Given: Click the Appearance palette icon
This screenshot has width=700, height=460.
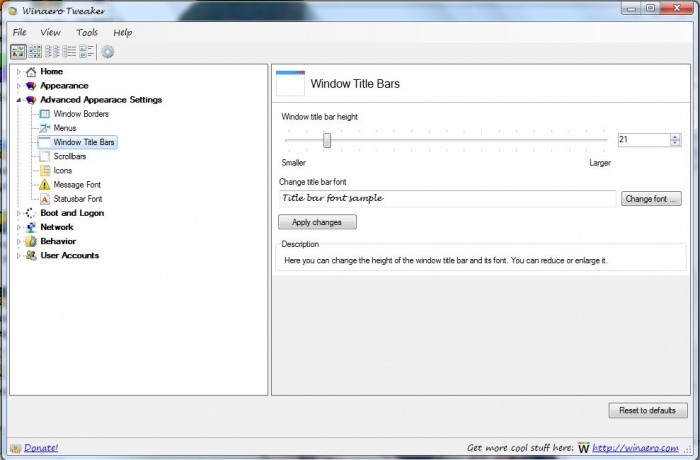Looking at the screenshot, I should (x=31, y=86).
